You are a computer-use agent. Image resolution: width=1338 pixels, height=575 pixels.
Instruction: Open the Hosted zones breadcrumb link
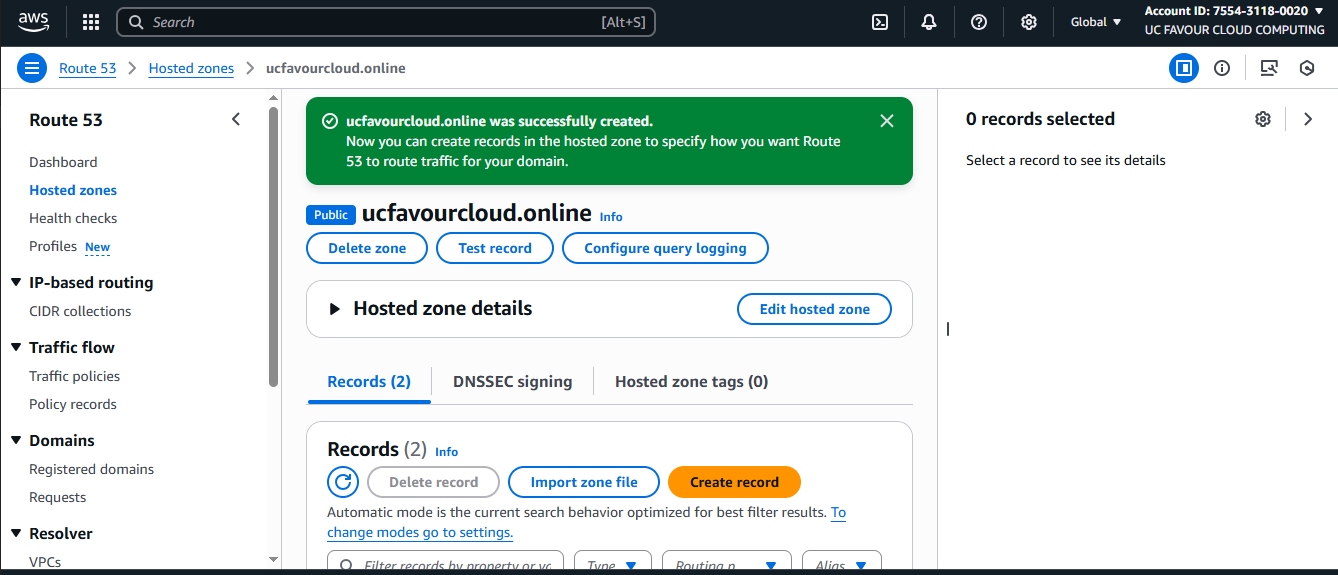pos(191,68)
